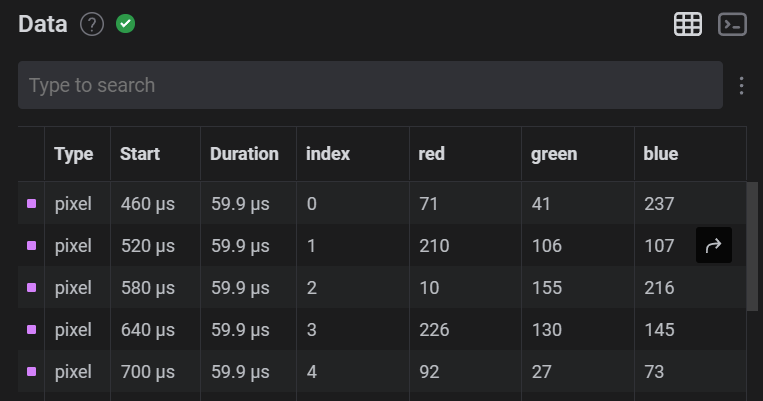Click the red value 92
This screenshot has height=401, width=763.
click(x=429, y=372)
